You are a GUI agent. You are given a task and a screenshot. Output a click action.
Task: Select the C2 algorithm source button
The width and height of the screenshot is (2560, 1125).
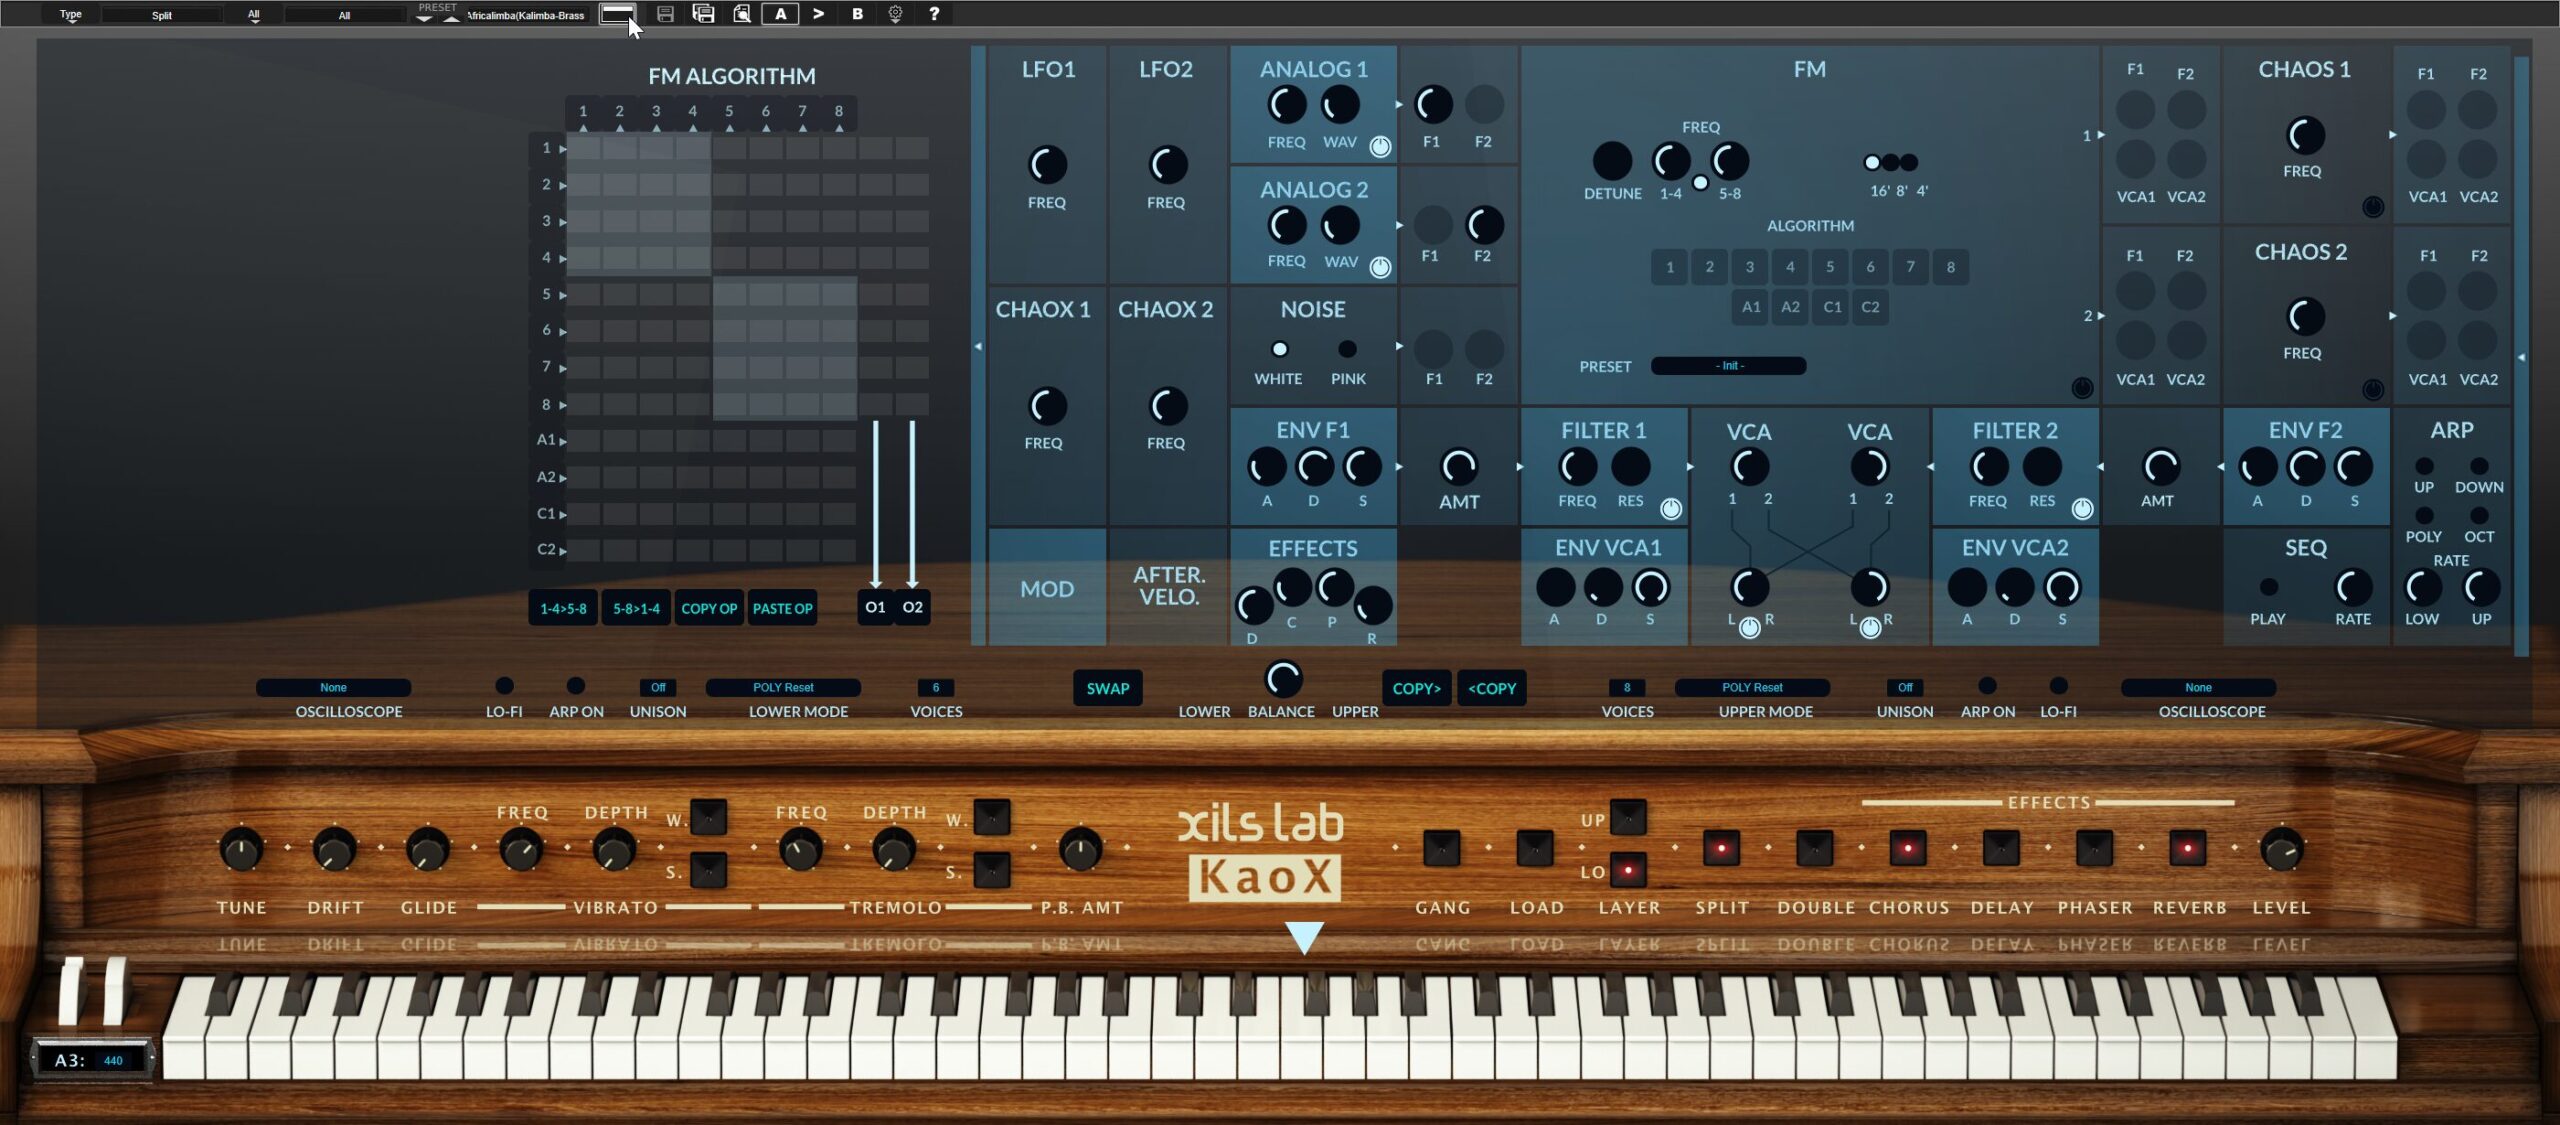1870,308
